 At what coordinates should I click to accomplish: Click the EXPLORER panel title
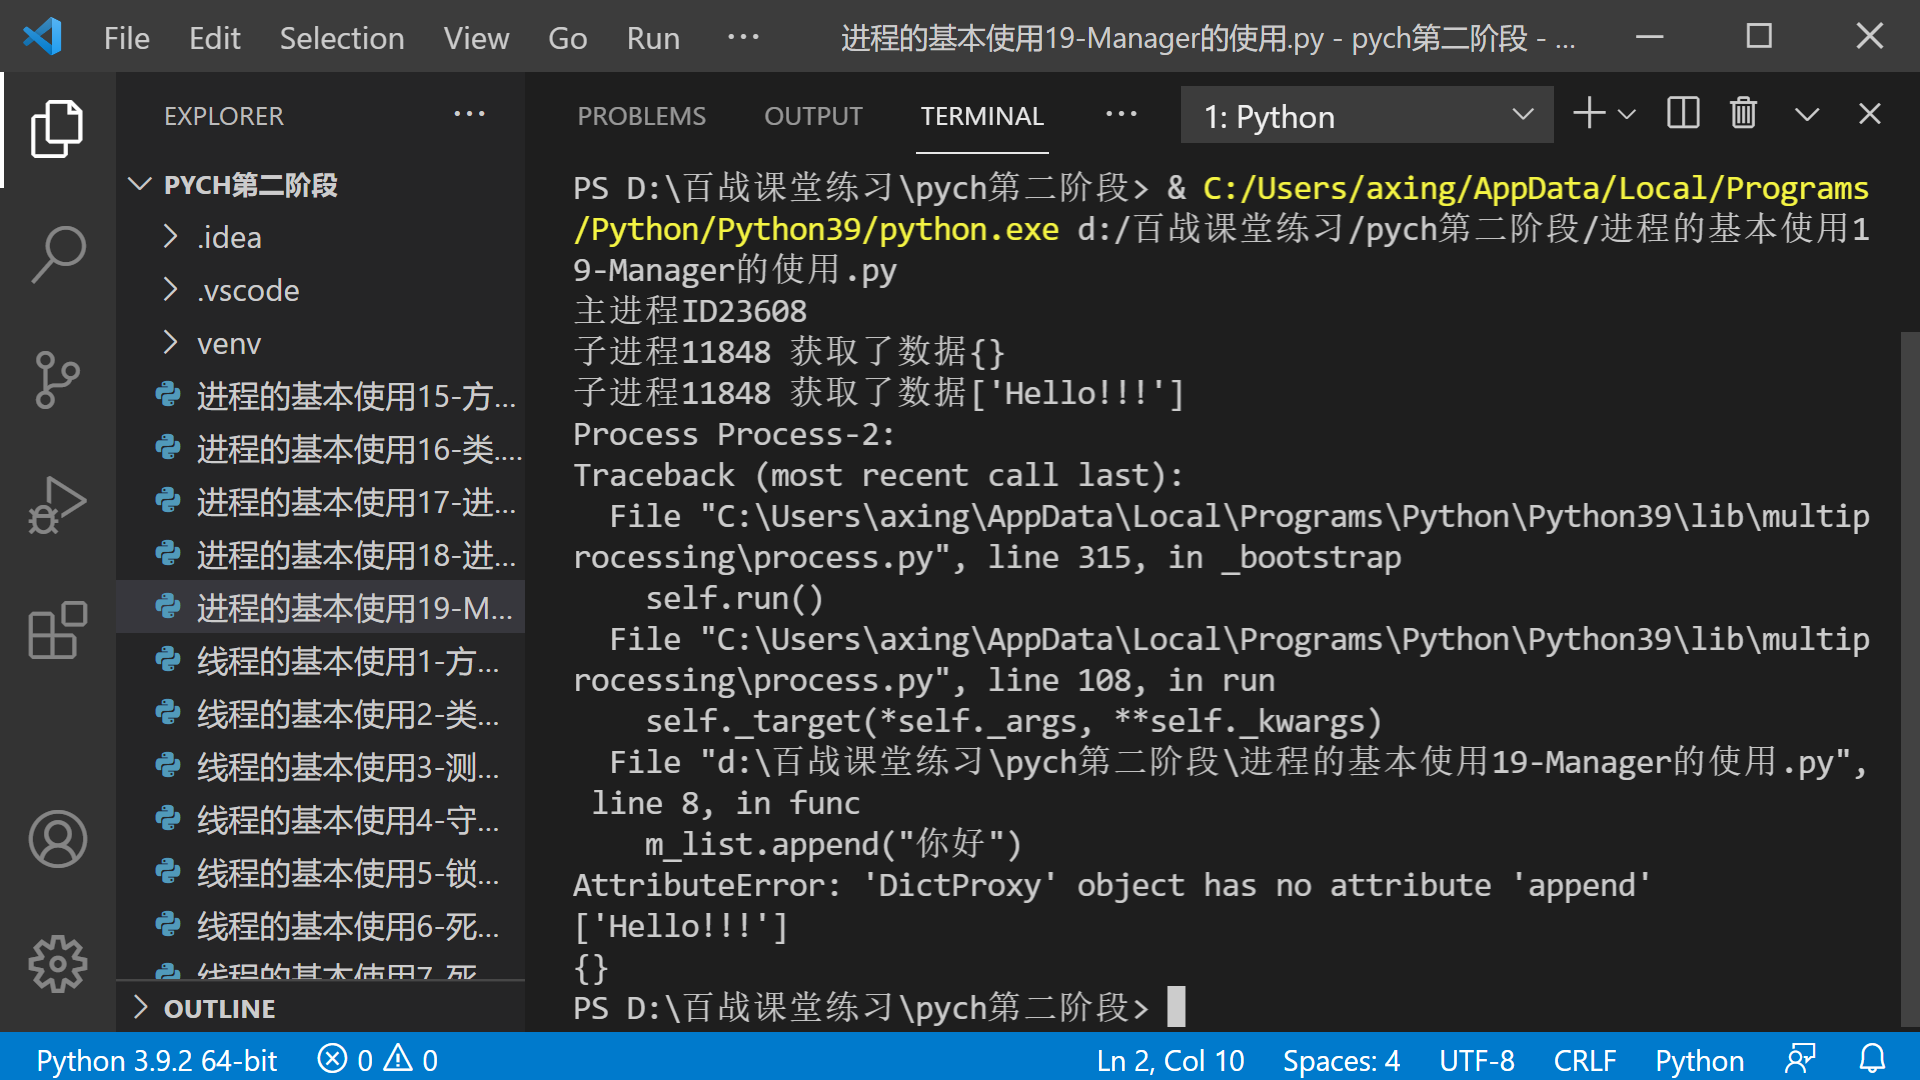[223, 116]
